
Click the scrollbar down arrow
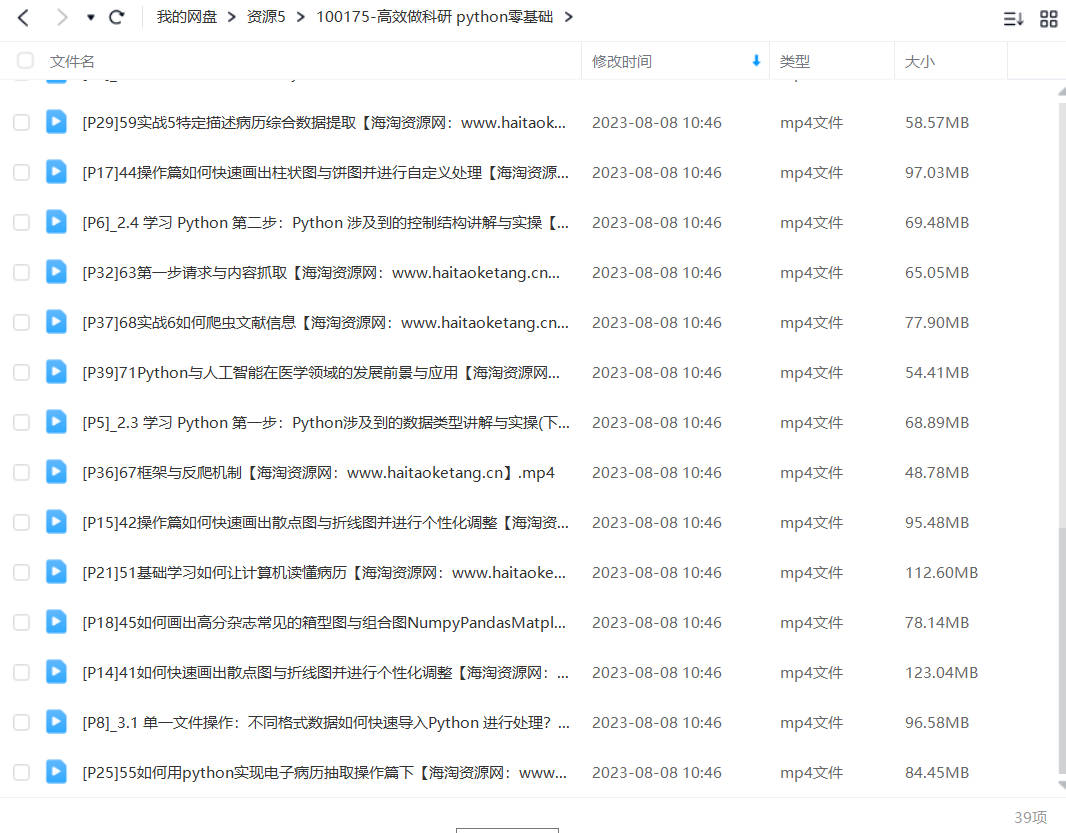[x=1062, y=785]
